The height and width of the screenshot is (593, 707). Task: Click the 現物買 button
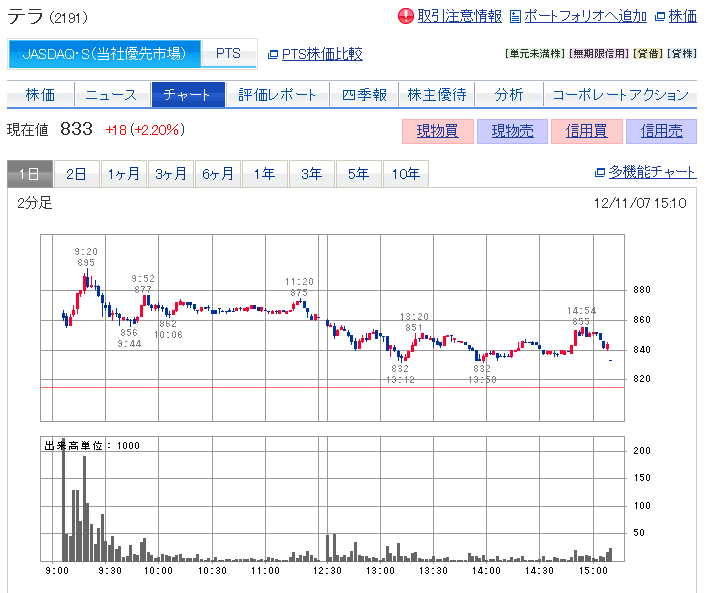[438, 131]
